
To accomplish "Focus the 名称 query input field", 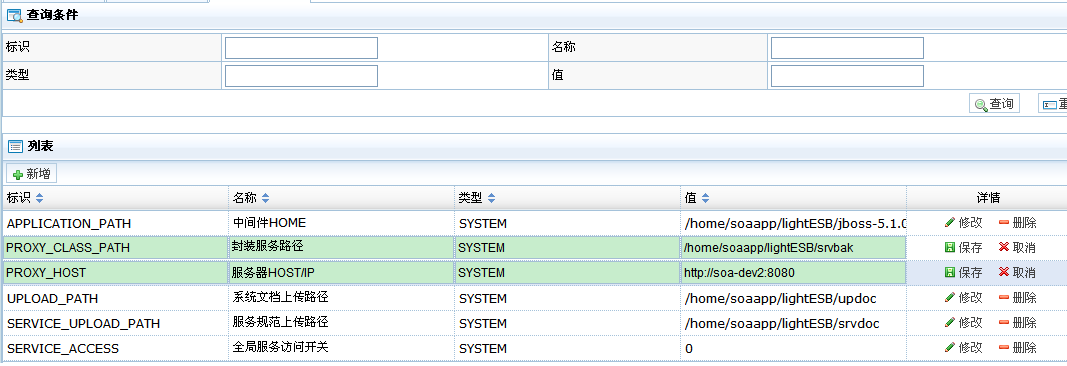I will [x=847, y=48].
